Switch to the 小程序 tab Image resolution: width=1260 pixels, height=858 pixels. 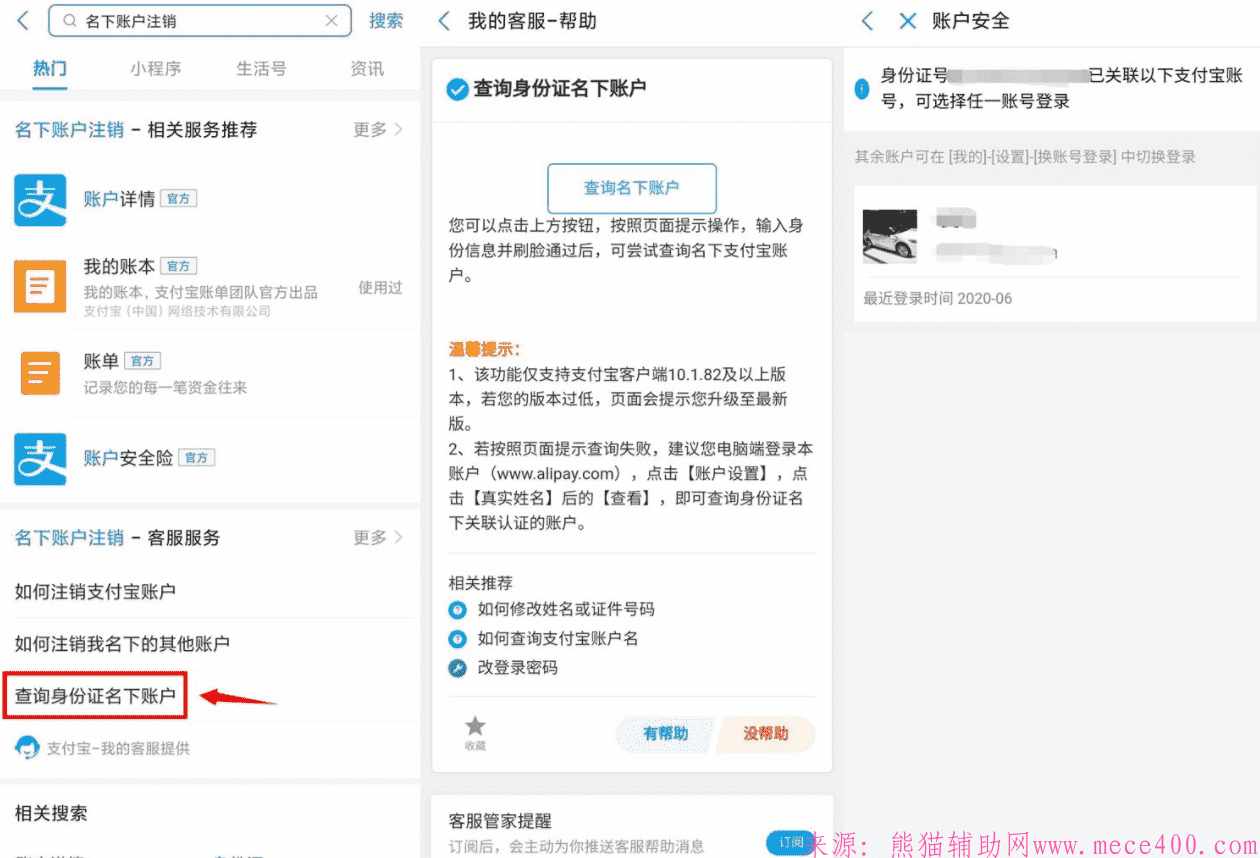tap(158, 67)
